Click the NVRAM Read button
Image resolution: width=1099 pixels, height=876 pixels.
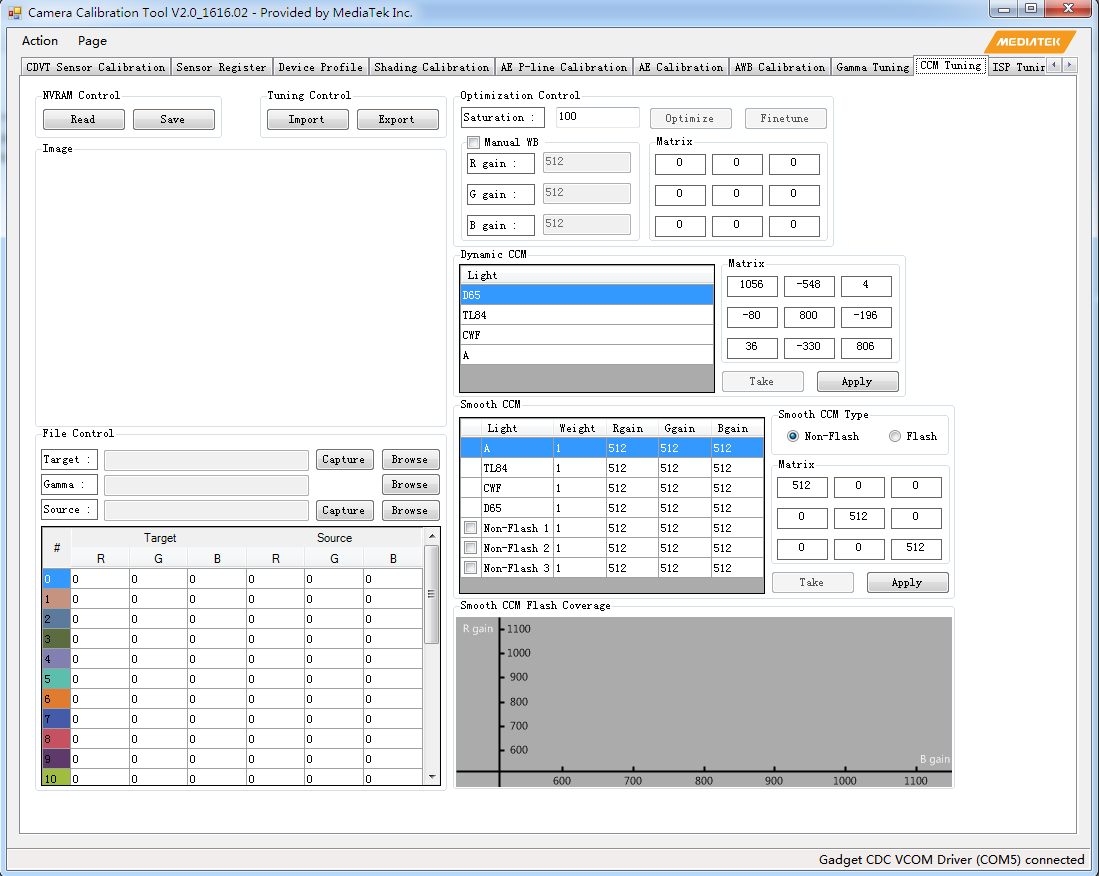click(83, 119)
